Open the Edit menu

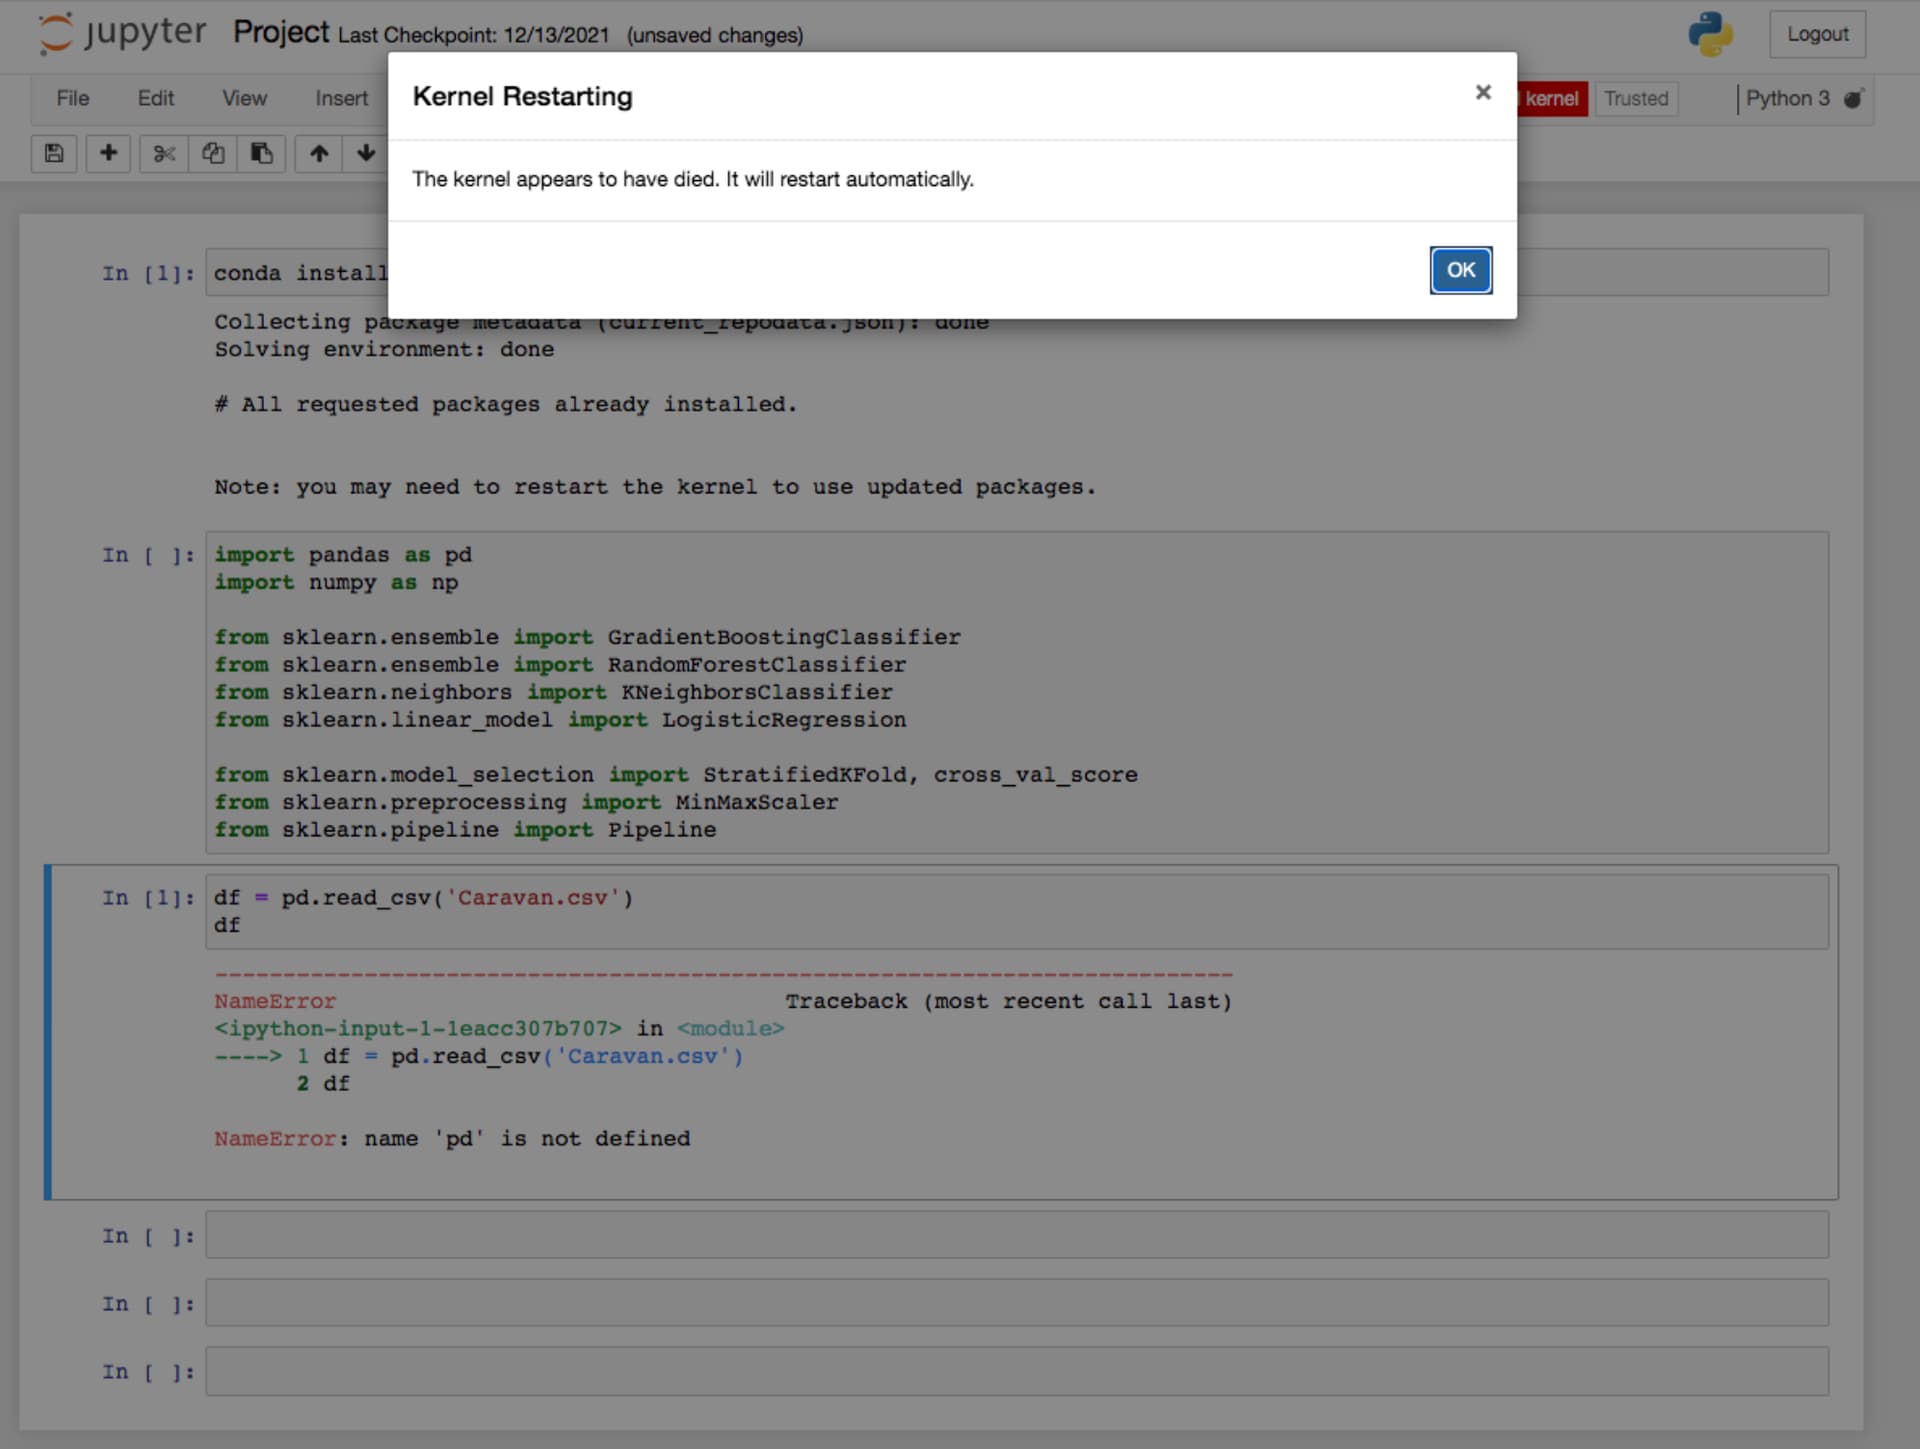pyautogui.click(x=155, y=98)
